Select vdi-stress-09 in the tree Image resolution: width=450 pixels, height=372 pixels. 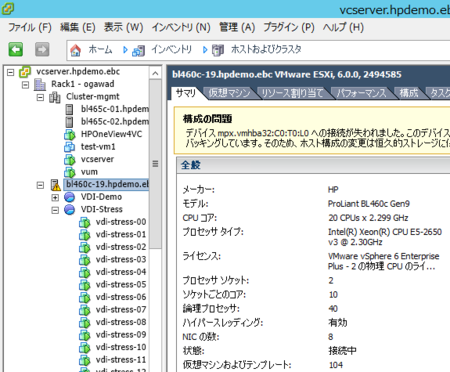[121, 335]
